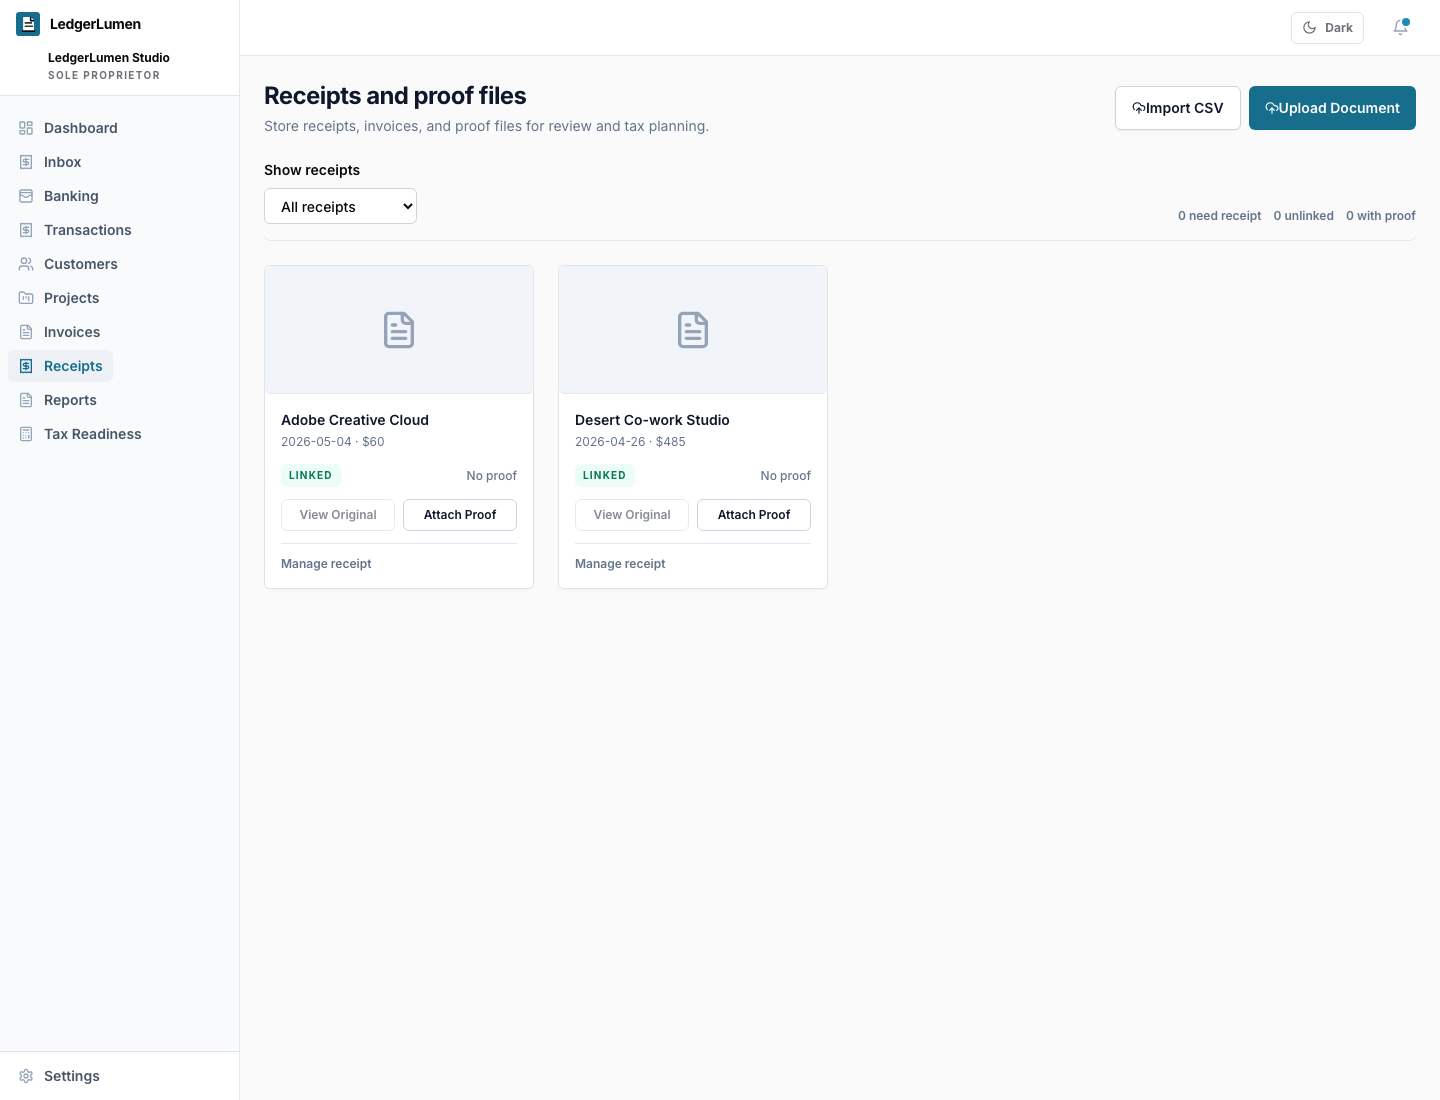Image resolution: width=1440 pixels, height=1100 pixels.
Task: Click the Settings gear icon
Action: click(x=26, y=1076)
